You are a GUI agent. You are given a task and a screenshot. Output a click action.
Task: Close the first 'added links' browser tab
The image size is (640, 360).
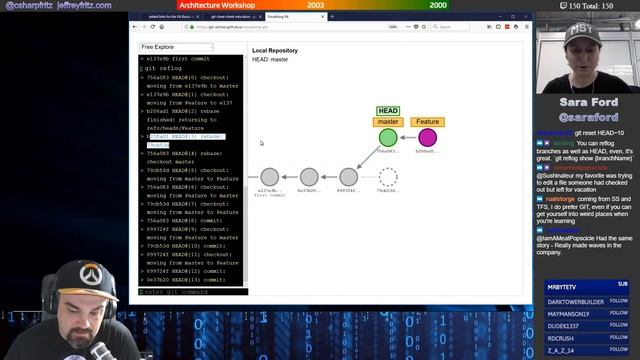point(198,17)
